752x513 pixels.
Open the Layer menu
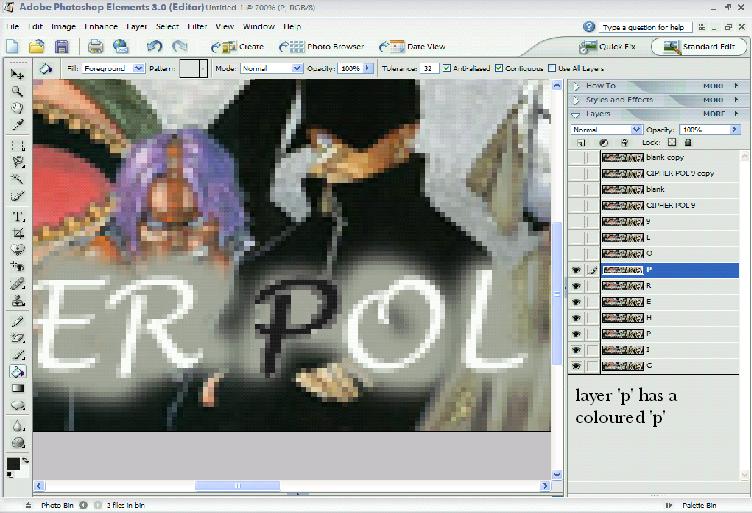tap(136, 27)
